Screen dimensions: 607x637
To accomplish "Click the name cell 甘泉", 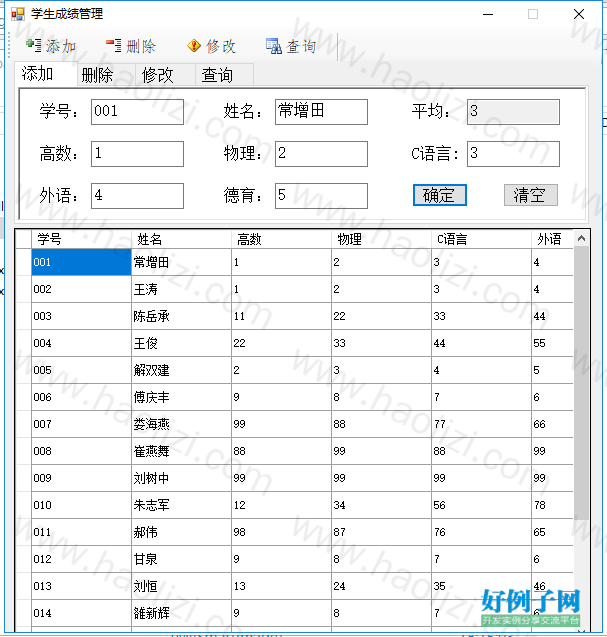I will 181,559.
